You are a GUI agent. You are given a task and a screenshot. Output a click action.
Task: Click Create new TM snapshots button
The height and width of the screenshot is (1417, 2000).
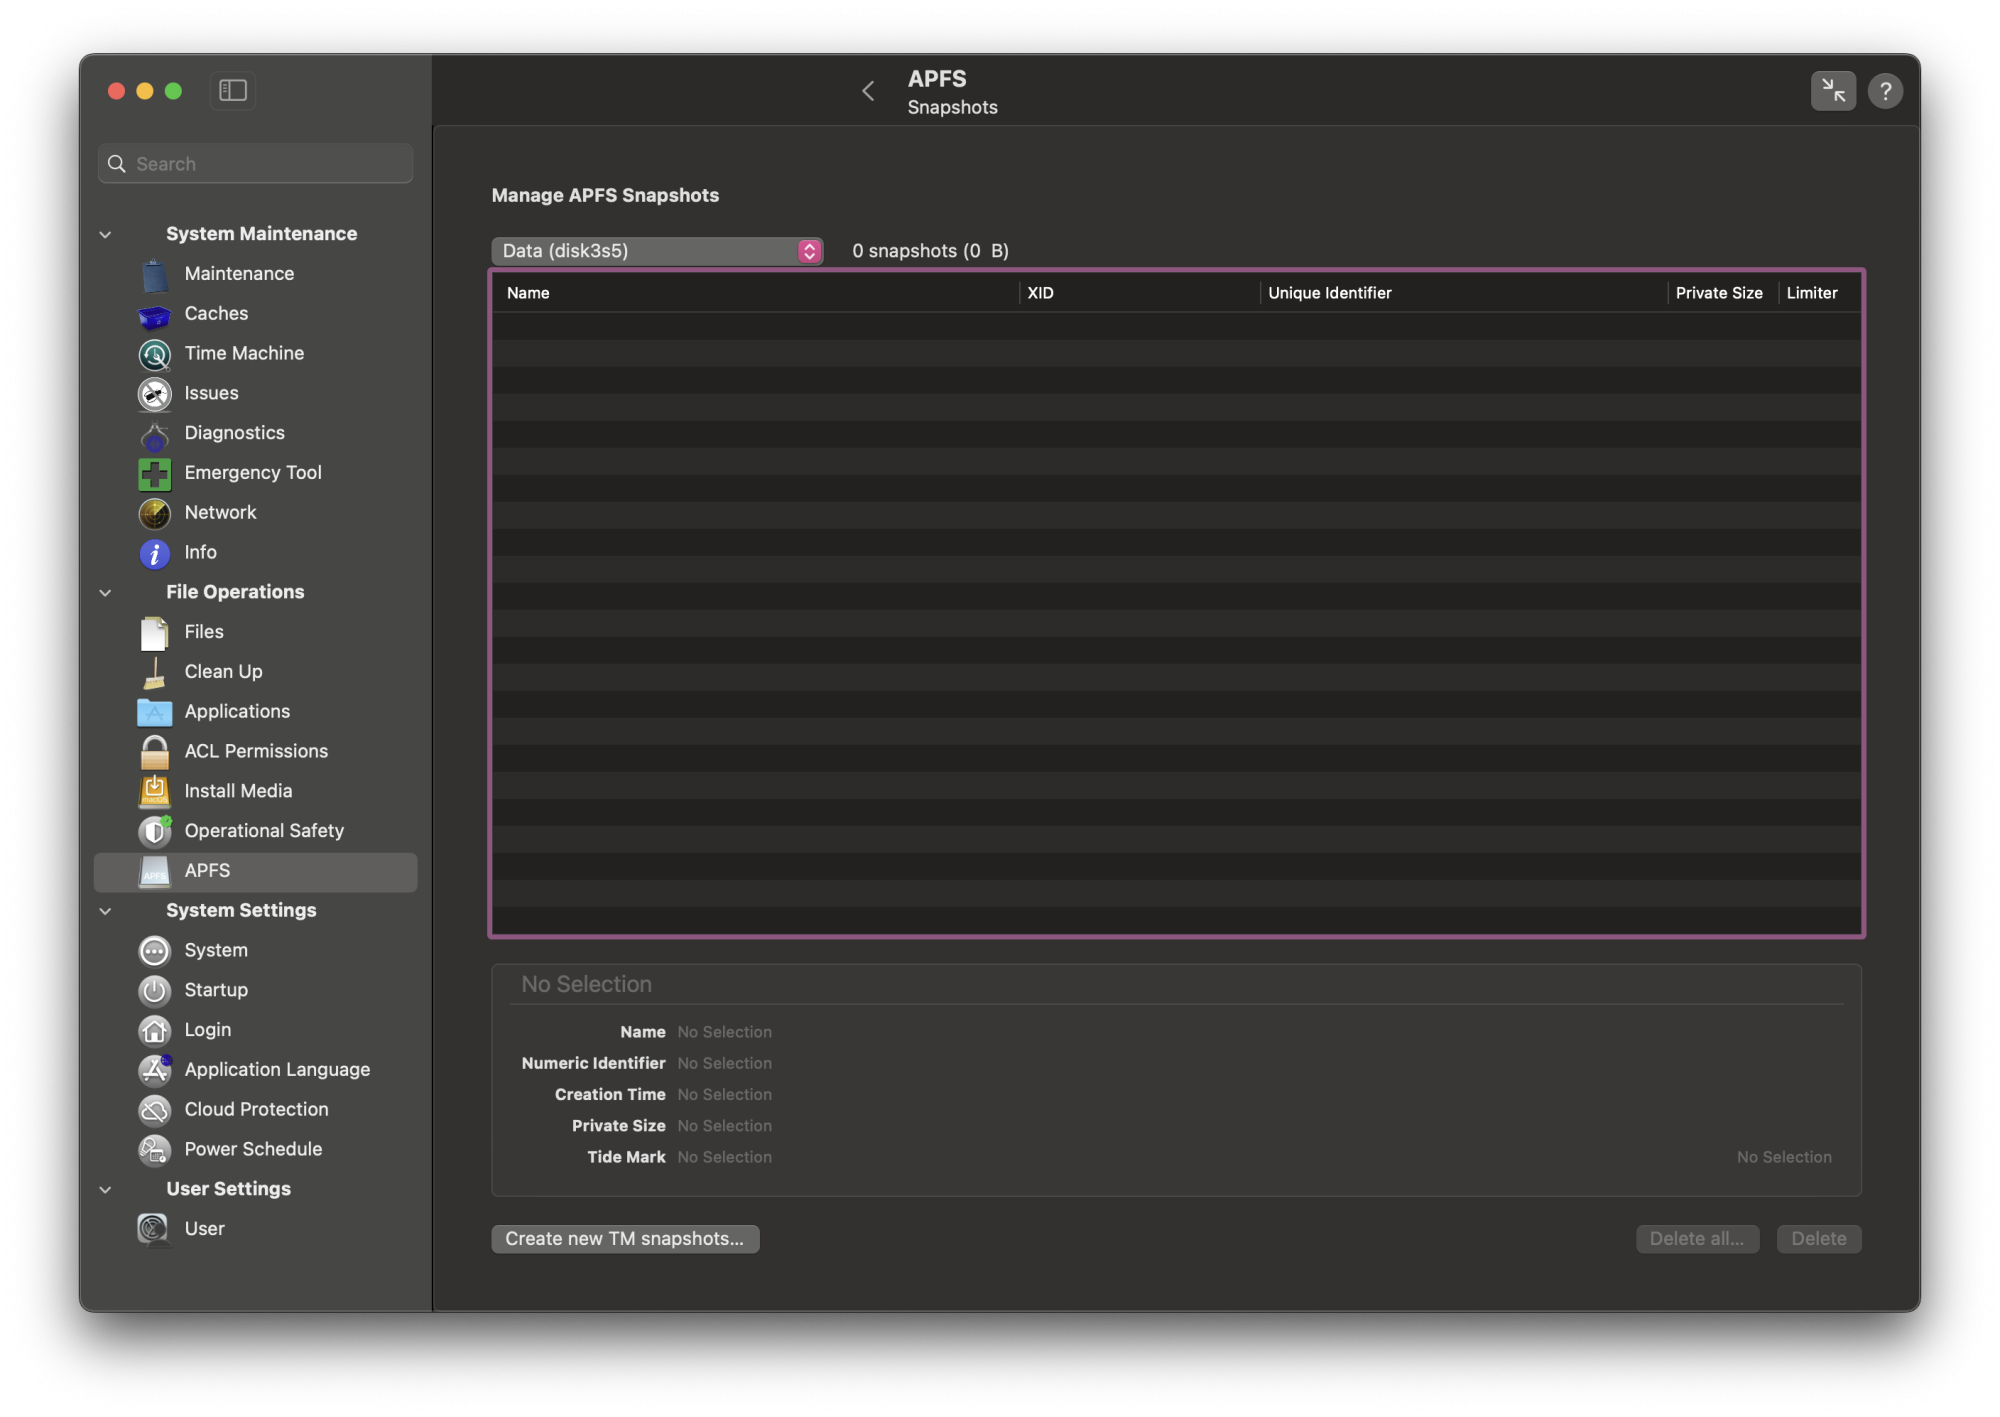(x=624, y=1239)
